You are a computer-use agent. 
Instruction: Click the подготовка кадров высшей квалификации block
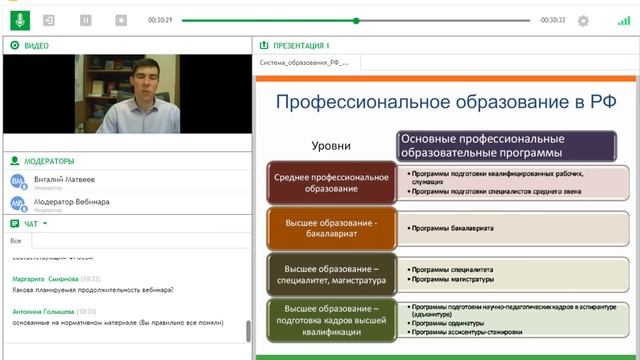tap(331, 320)
